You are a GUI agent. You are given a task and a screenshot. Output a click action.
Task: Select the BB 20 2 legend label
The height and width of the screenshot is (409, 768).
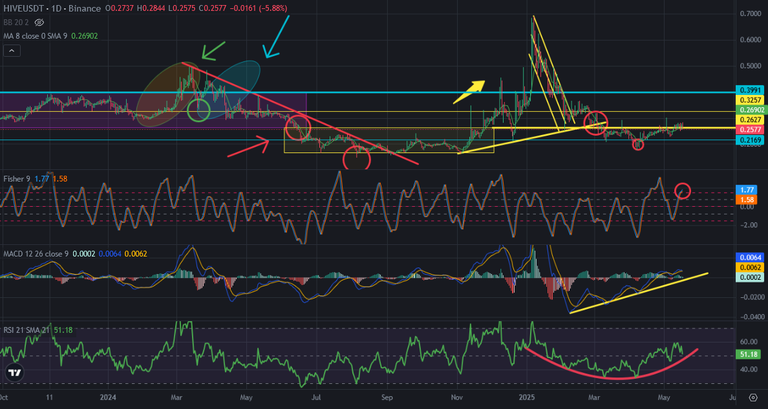16,23
